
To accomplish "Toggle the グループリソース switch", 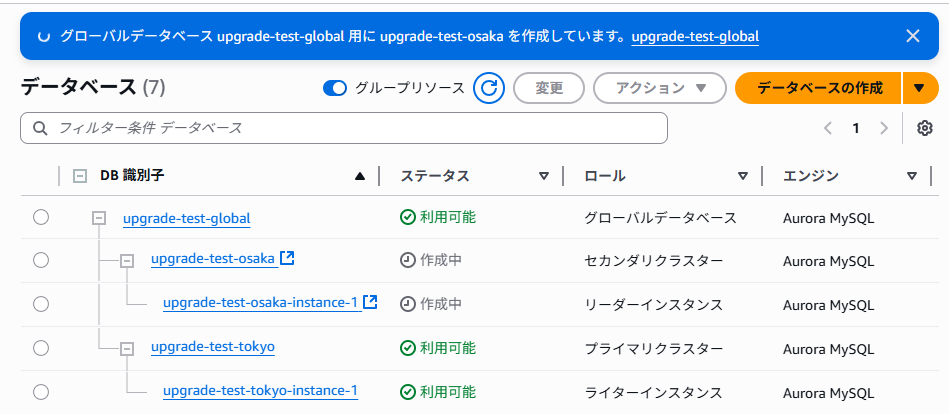I will tap(335, 88).
